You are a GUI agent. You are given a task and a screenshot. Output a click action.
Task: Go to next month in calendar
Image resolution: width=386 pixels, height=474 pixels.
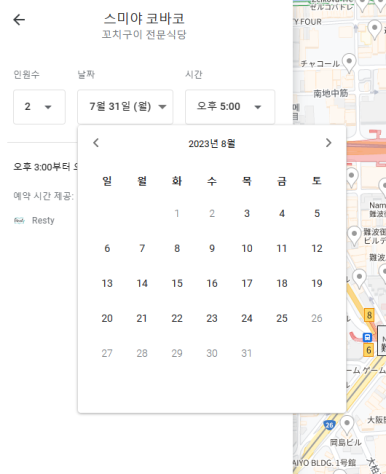click(x=328, y=143)
